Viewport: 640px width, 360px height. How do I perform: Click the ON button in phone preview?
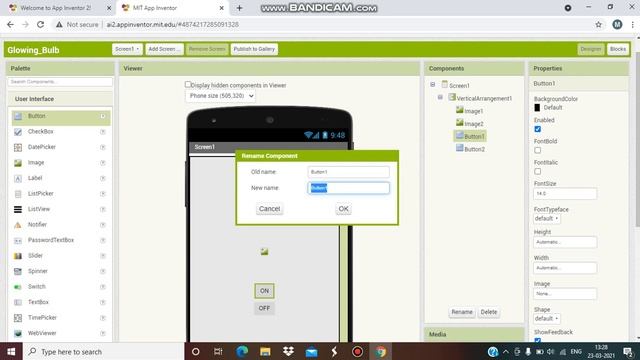pyautogui.click(x=264, y=291)
